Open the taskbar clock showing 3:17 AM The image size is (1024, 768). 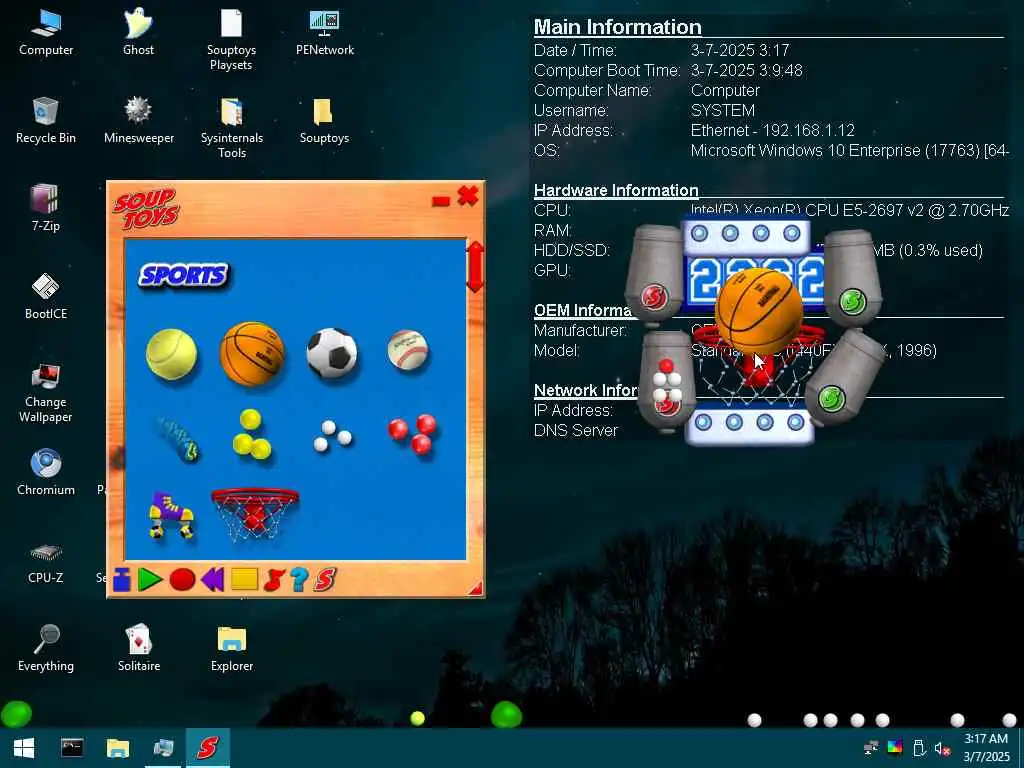[x=987, y=748]
